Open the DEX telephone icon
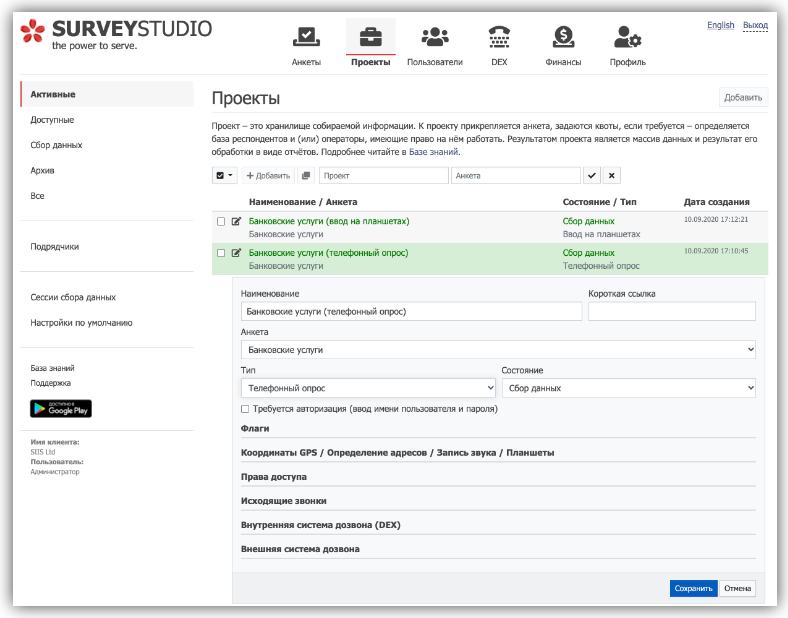The height and width of the screenshot is (618, 788). click(x=499, y=37)
